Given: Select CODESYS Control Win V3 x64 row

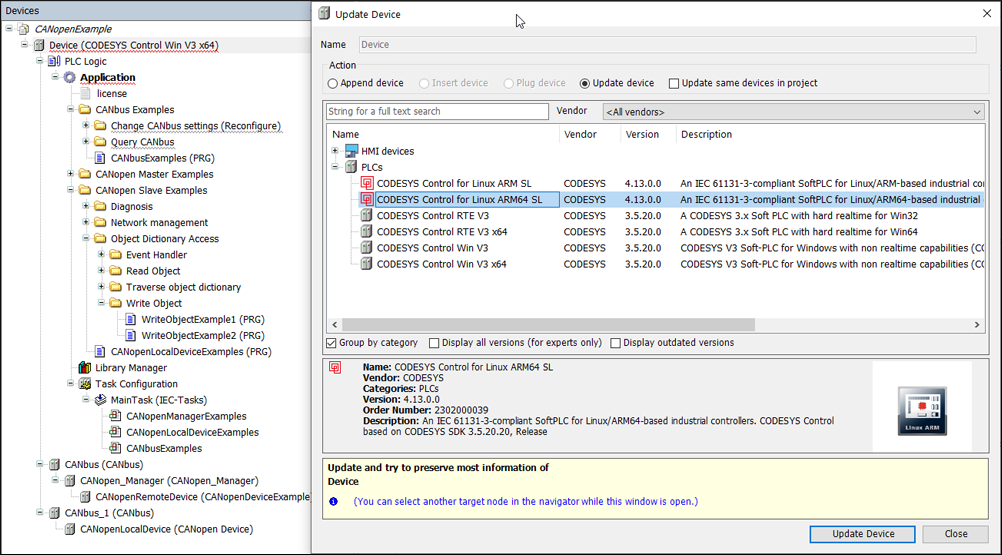Looking at the screenshot, I should pos(657,264).
